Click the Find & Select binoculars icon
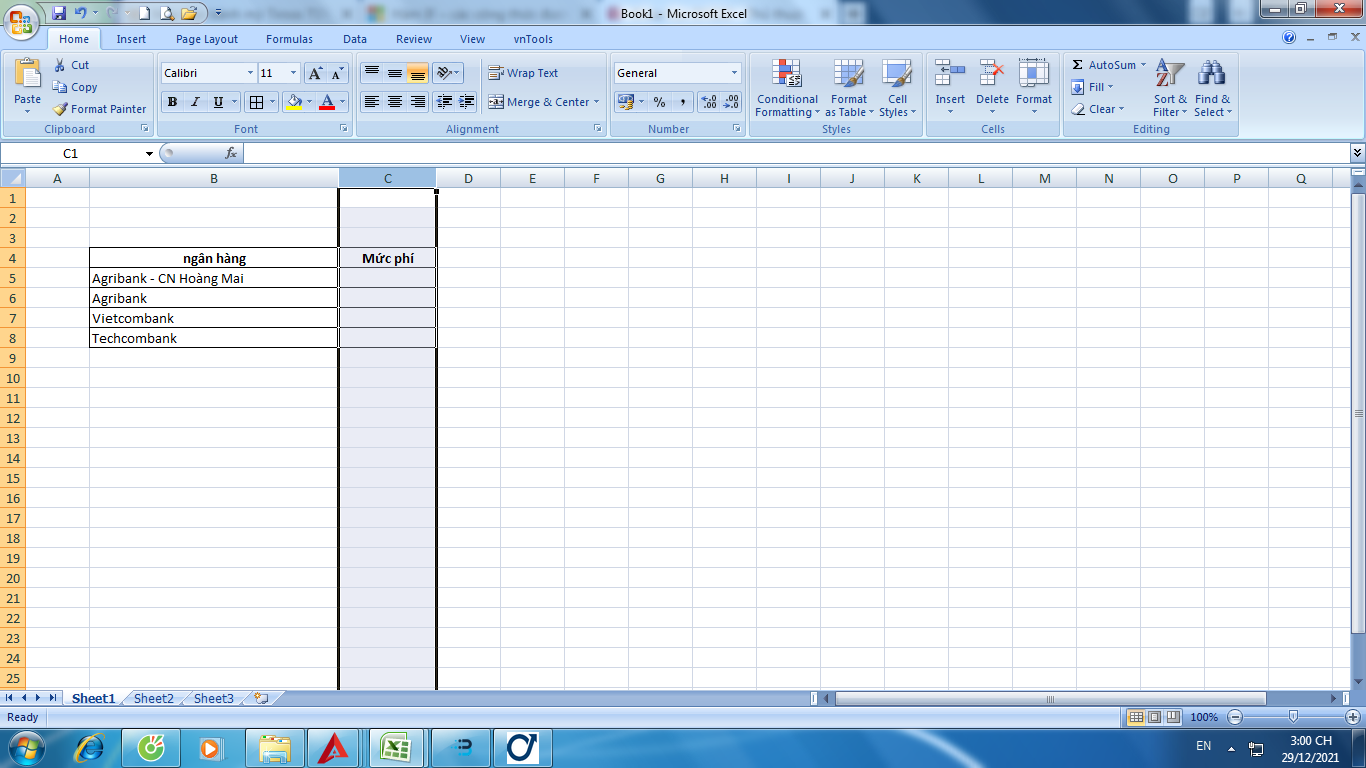 click(1212, 74)
